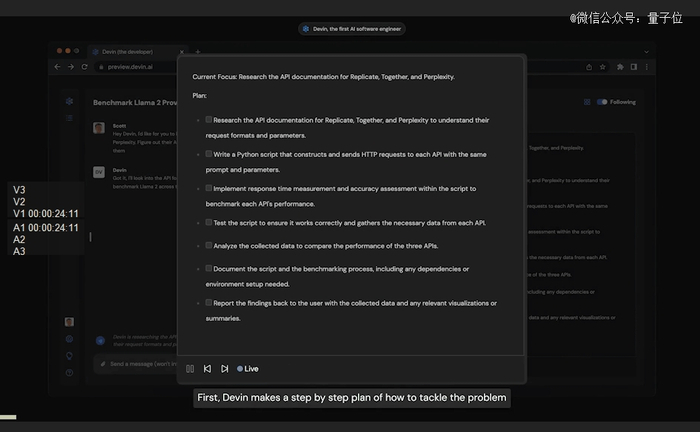Screen dimensions: 700x432
Task: Click Devin's DV avatar in the chat
Action: (x=99, y=172)
